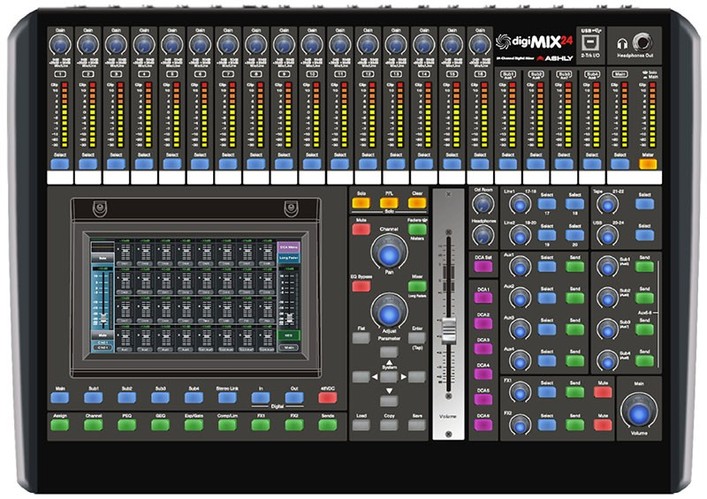Click the up arrow above System

pos(389,362)
